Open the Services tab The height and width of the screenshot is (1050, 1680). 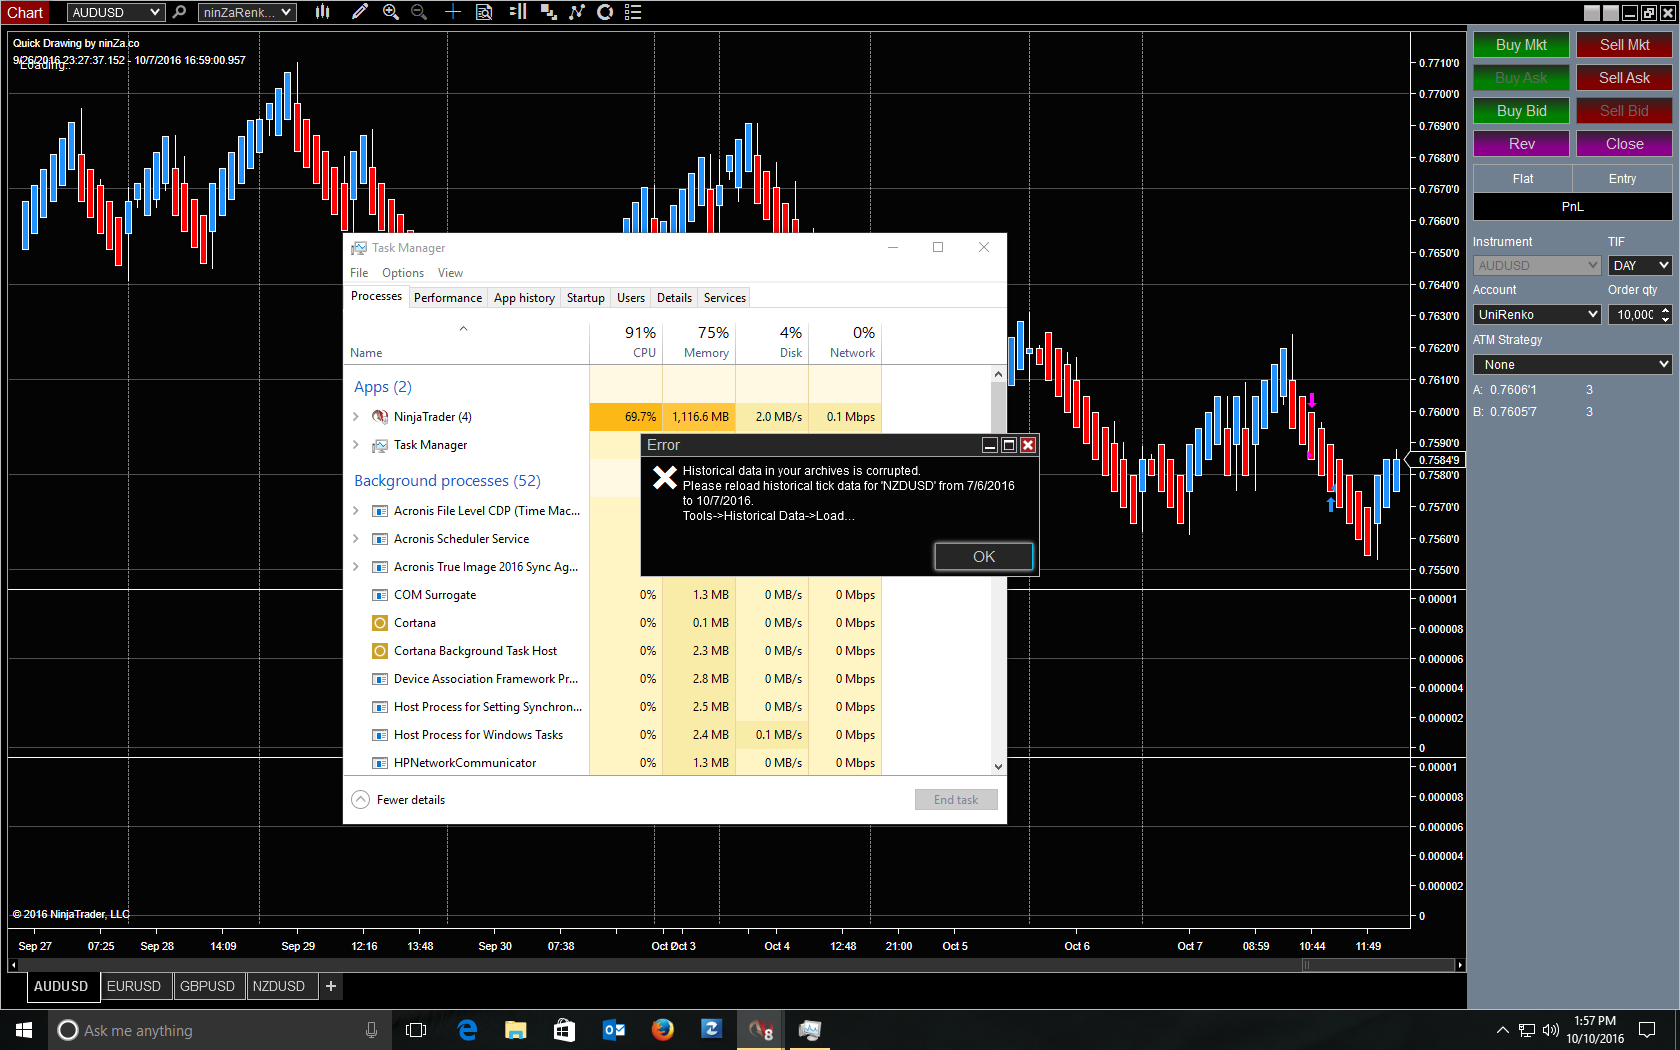[x=724, y=298]
